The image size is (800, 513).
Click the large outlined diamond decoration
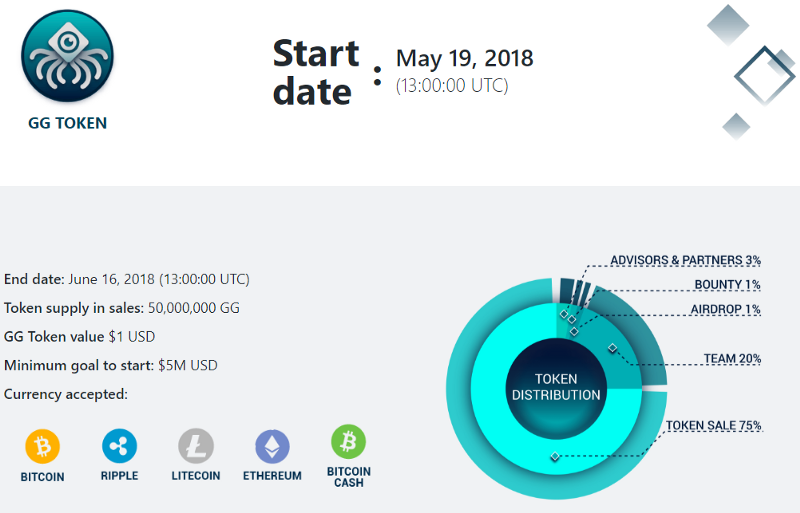tap(765, 75)
